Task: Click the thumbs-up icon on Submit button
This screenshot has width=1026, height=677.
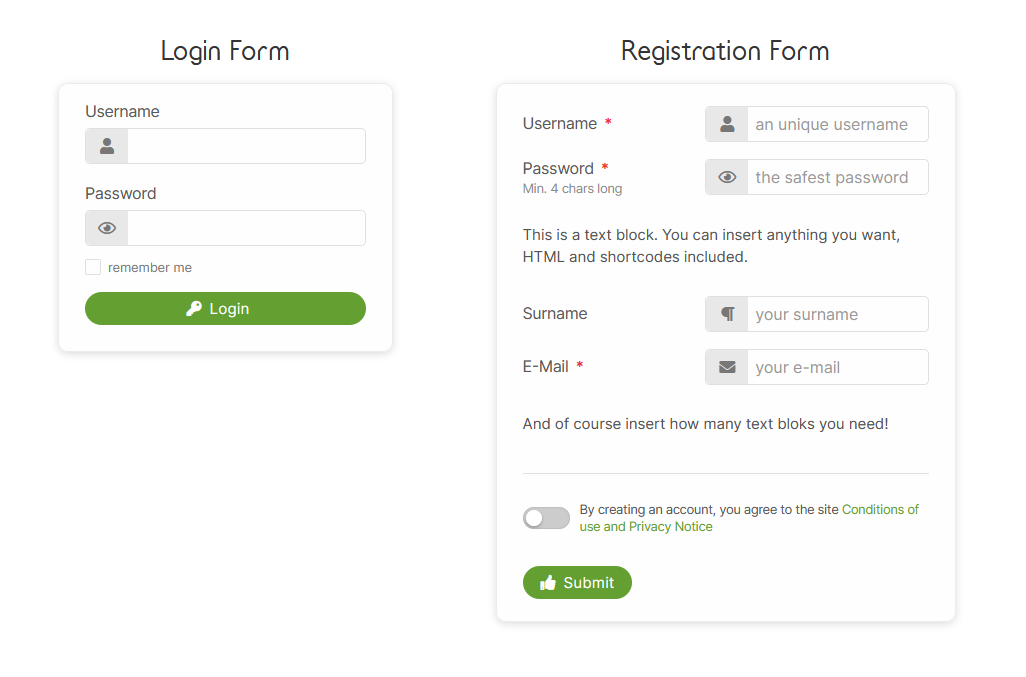Action: pos(548,583)
